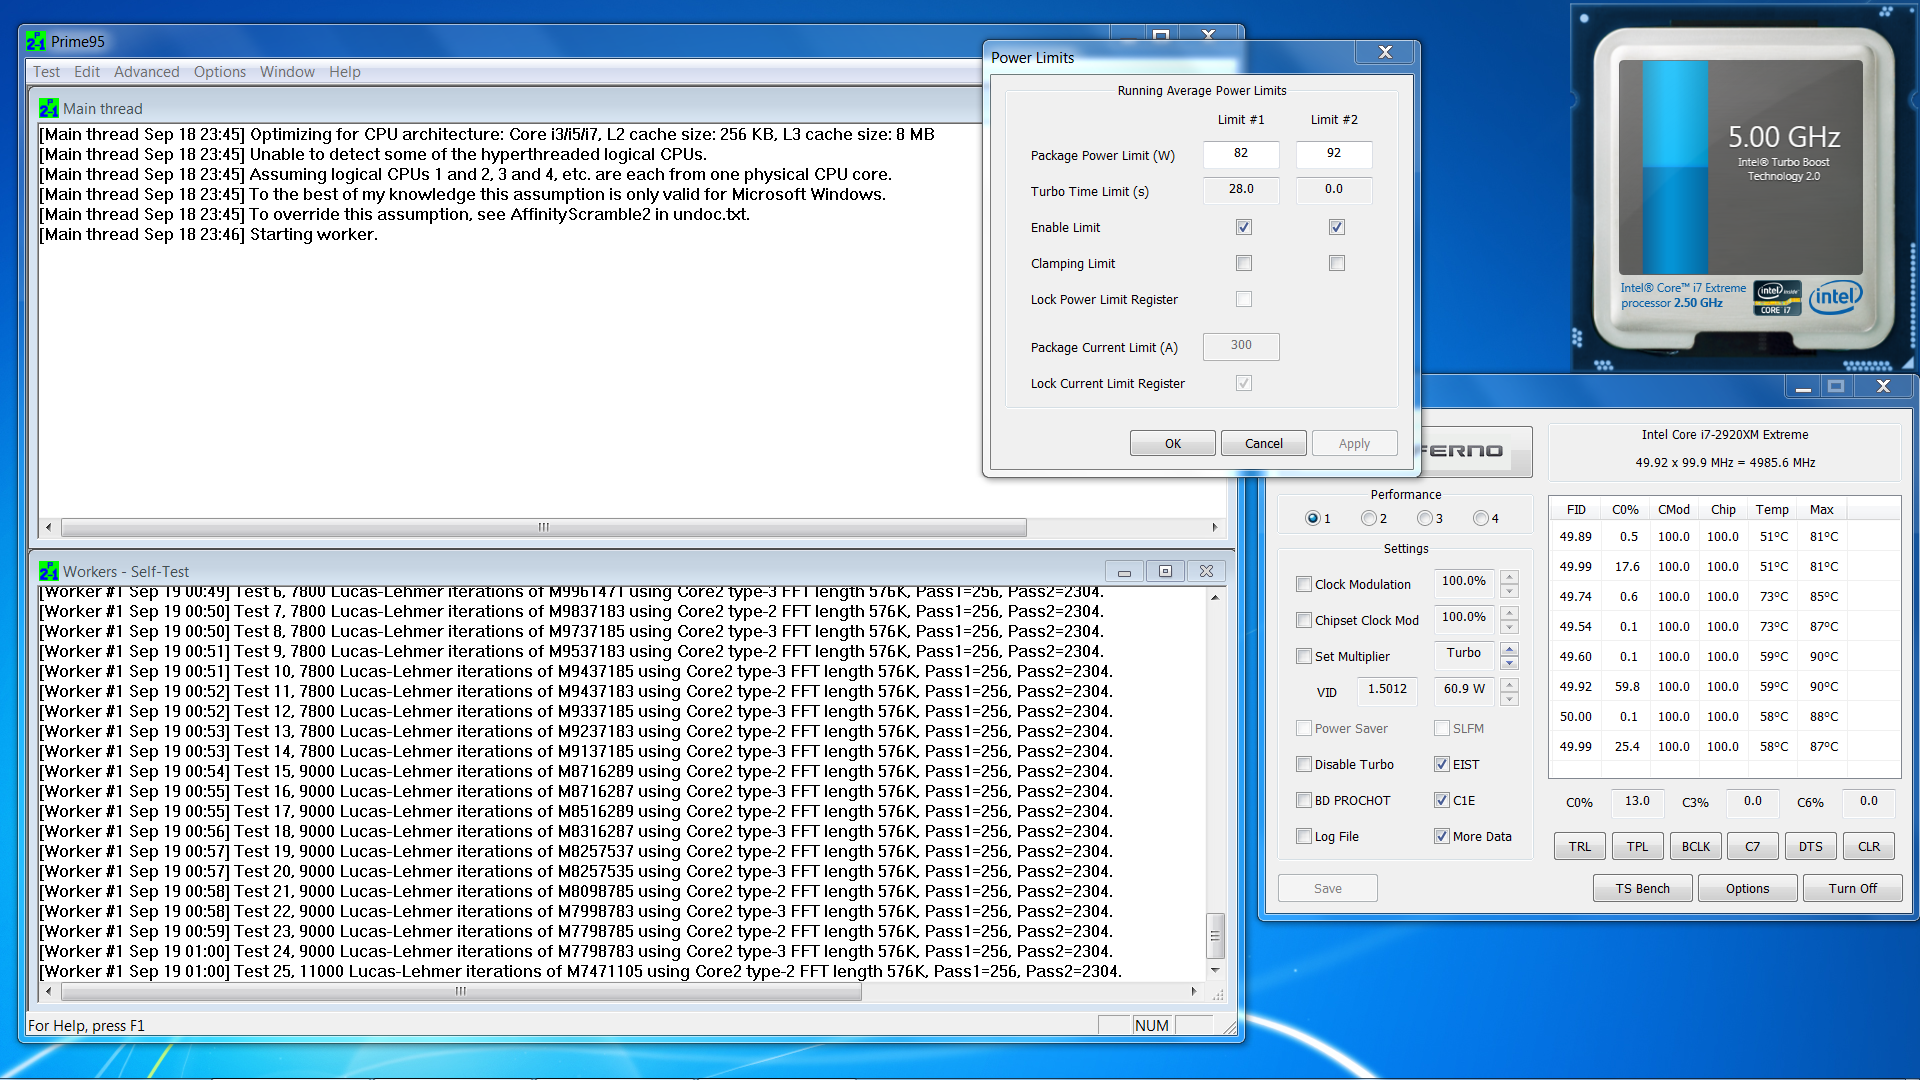This screenshot has height=1080, width=1920.
Task: Click the Intel Core i7 badge on gadget
Action: pos(1776,298)
